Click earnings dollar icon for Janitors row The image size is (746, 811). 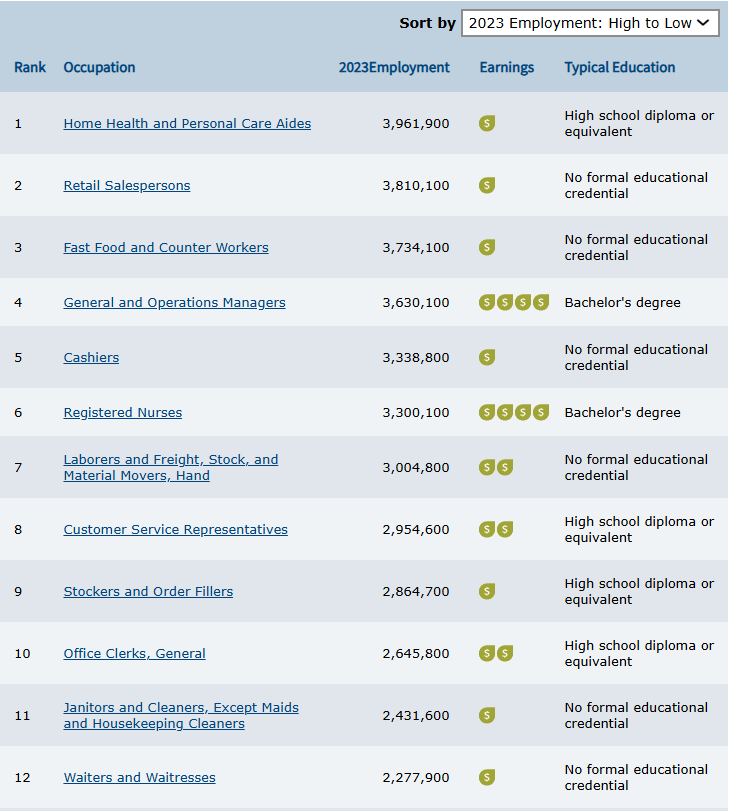tap(487, 715)
